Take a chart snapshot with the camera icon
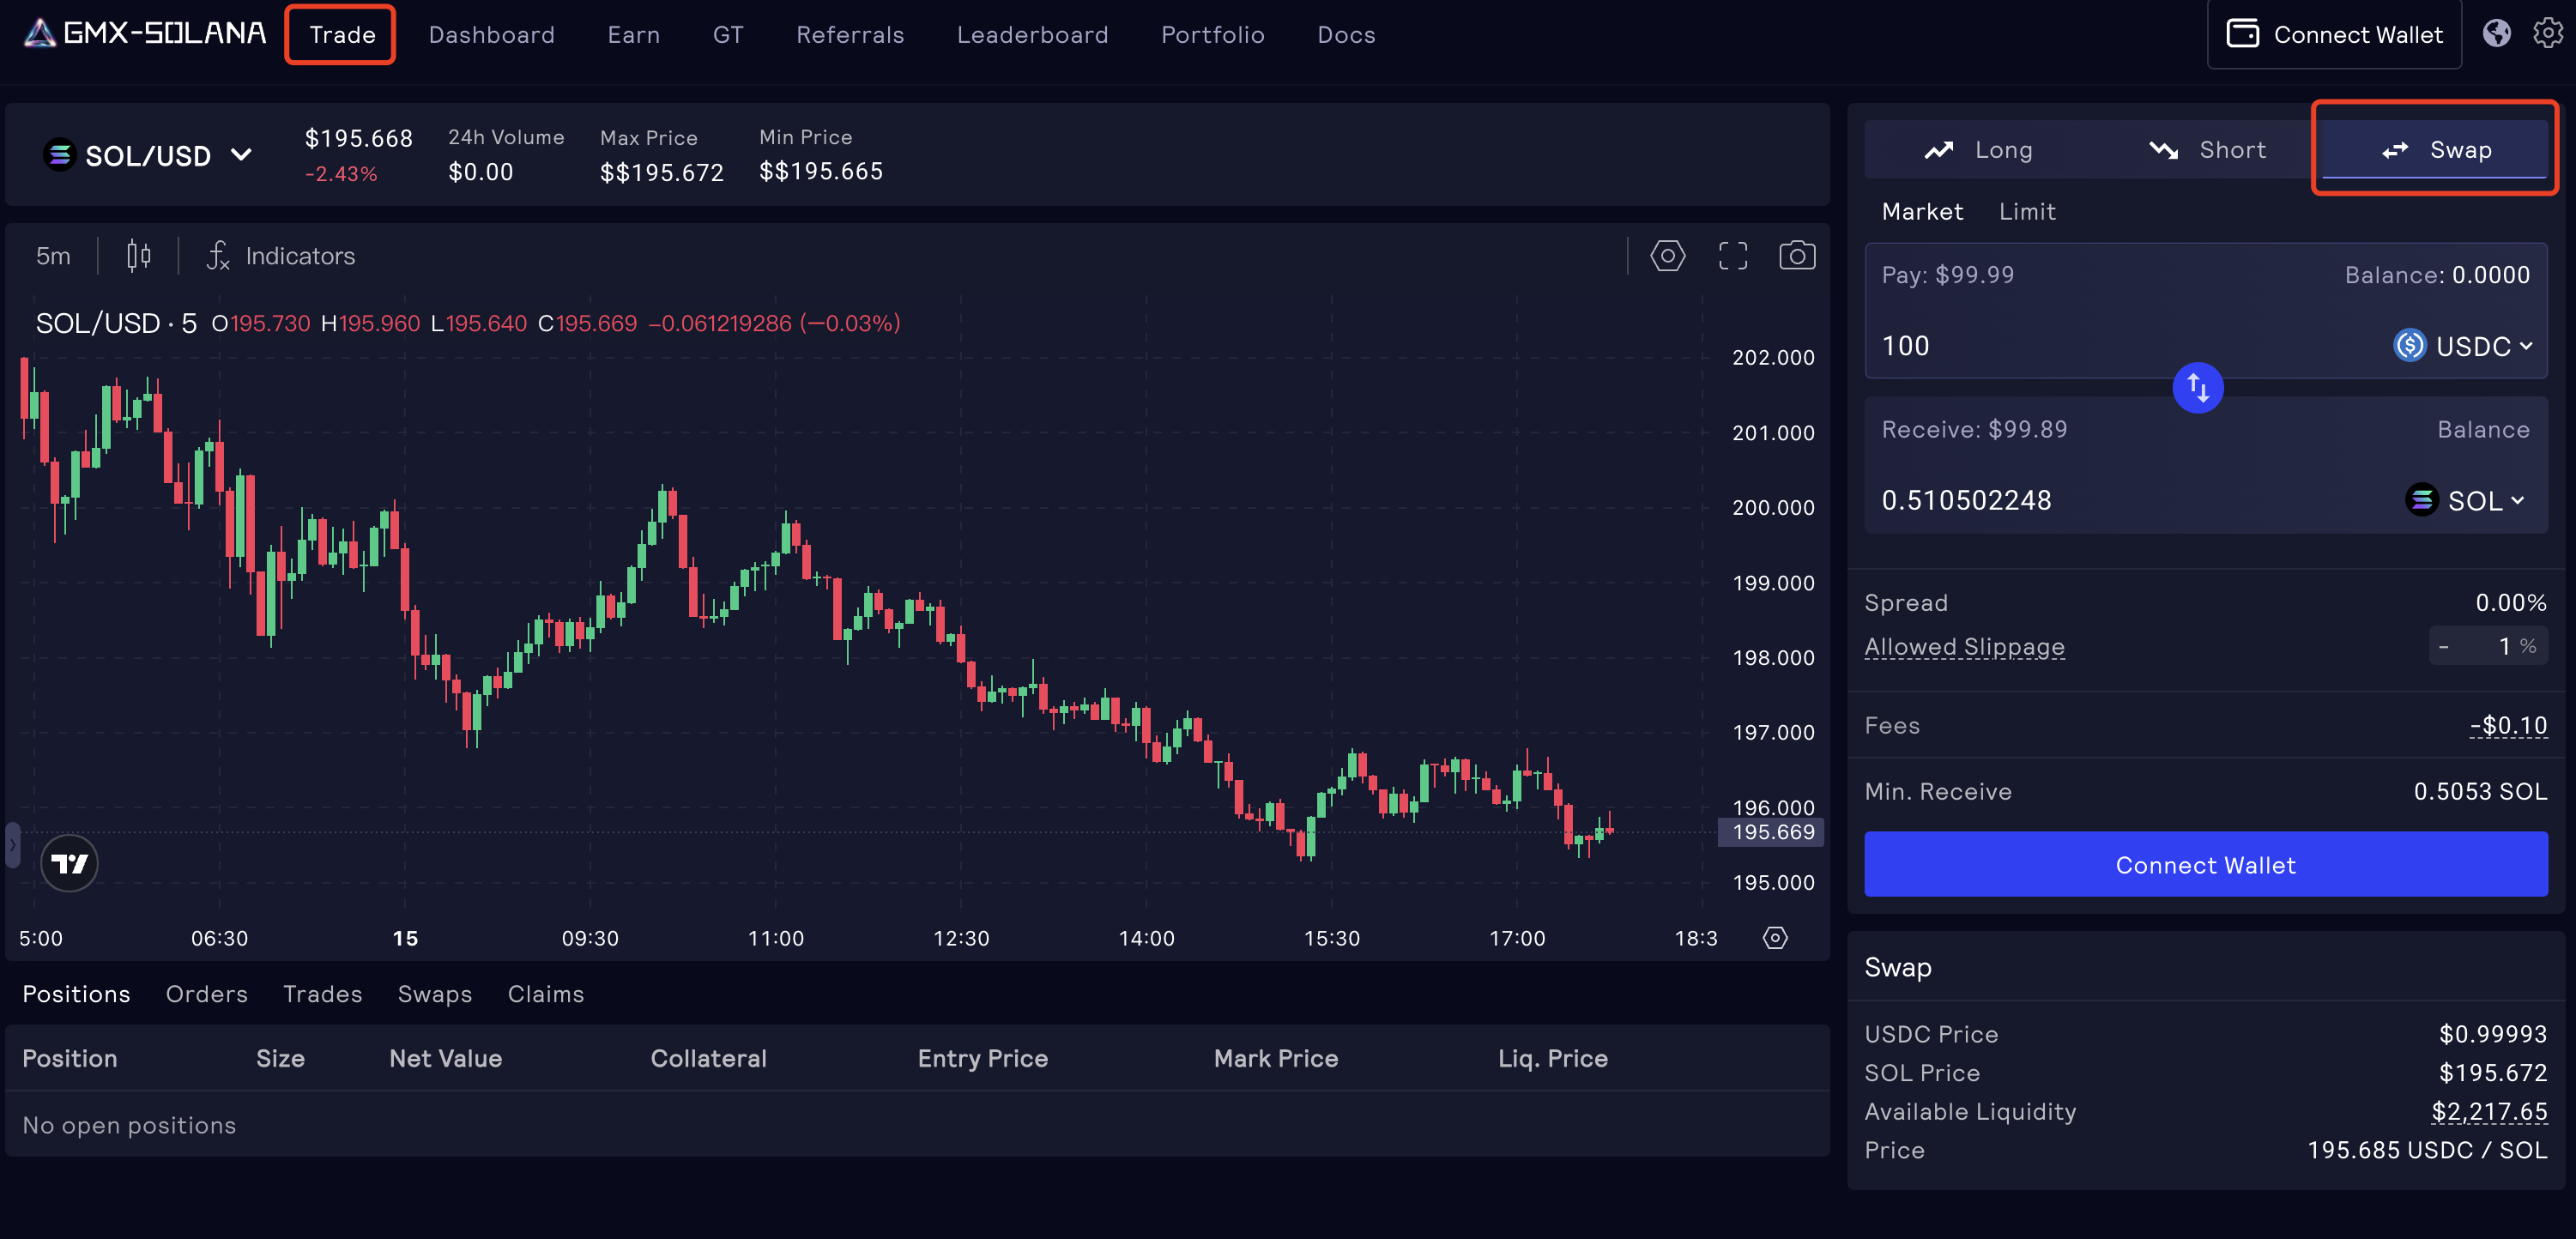 [1797, 255]
